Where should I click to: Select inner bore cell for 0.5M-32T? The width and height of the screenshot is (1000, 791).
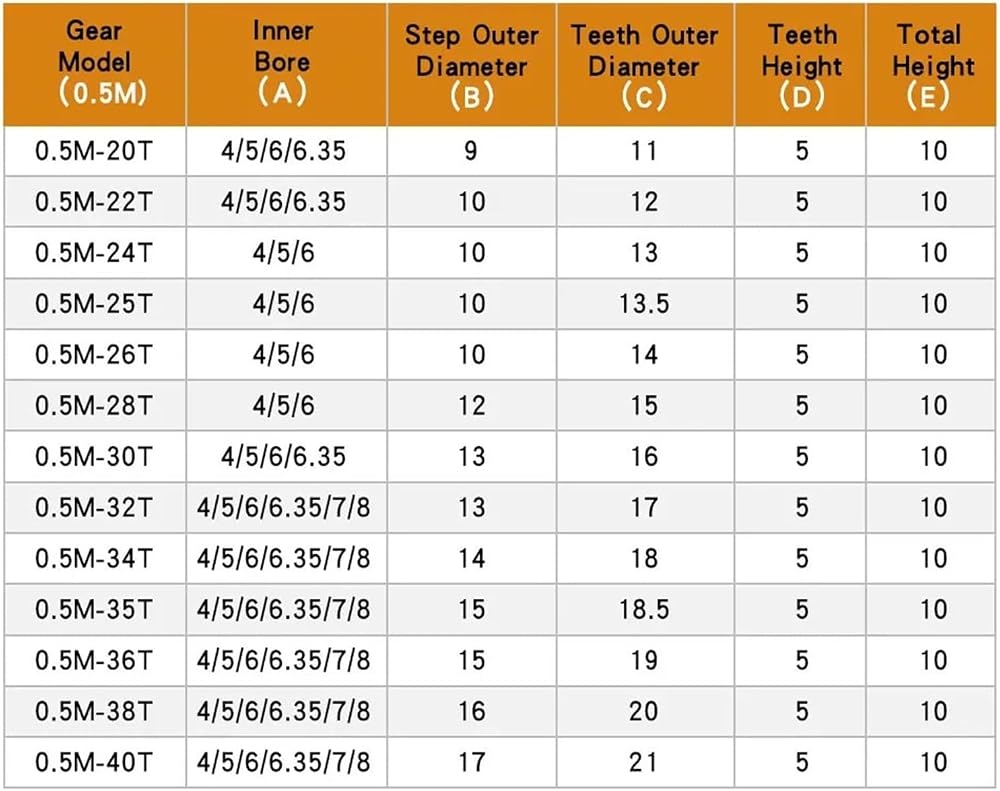click(286, 508)
